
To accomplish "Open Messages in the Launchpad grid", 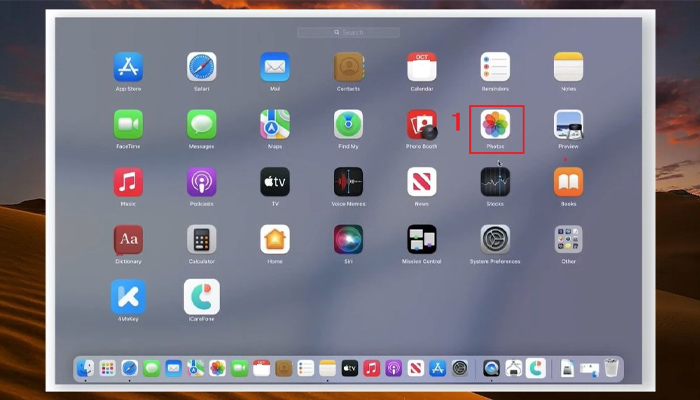I will pos(202,125).
